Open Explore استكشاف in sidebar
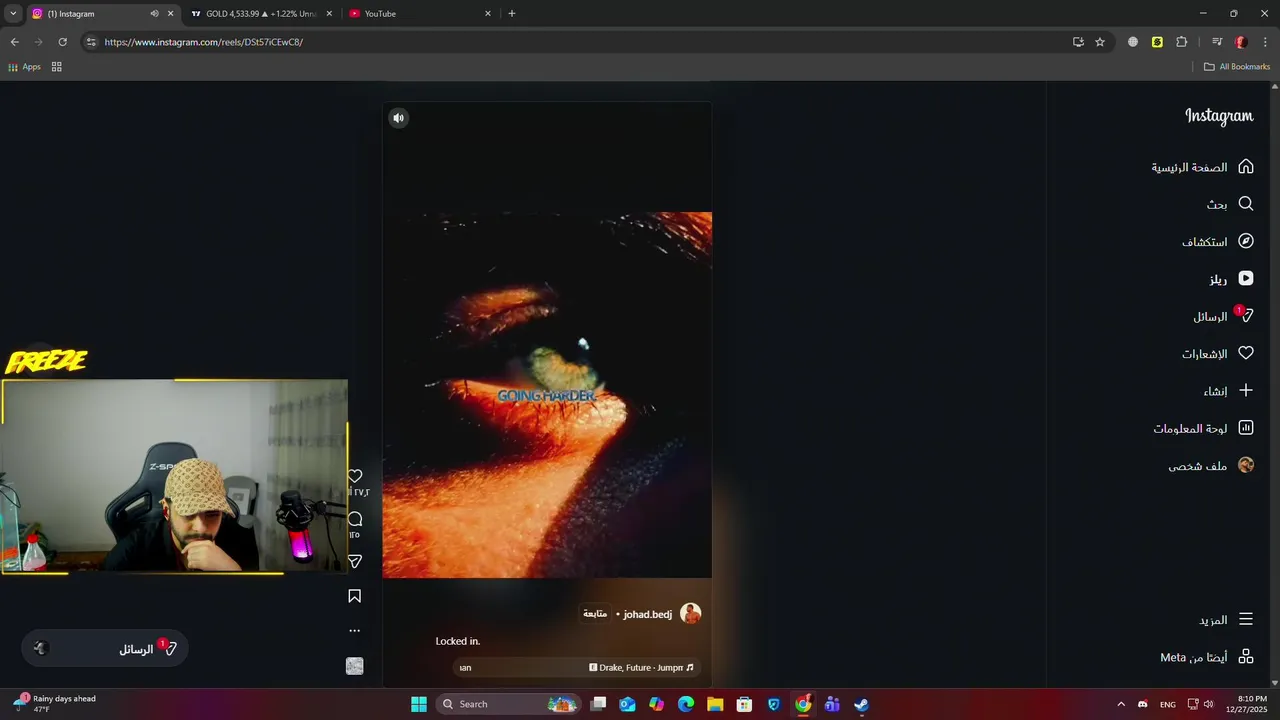This screenshot has width=1280, height=720. pyautogui.click(x=1217, y=241)
